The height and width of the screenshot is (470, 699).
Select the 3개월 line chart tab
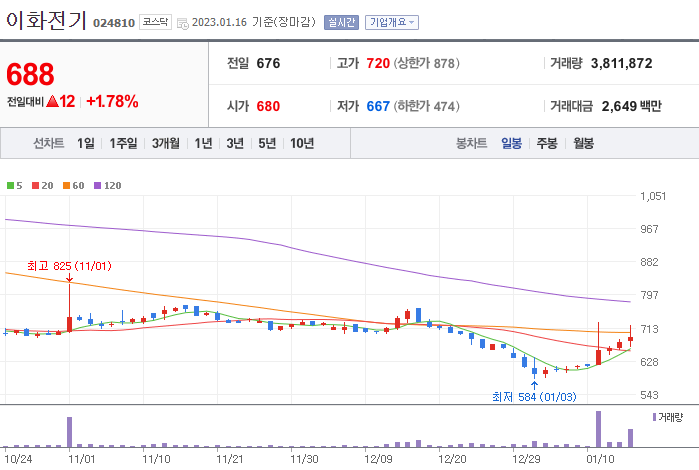click(x=166, y=143)
